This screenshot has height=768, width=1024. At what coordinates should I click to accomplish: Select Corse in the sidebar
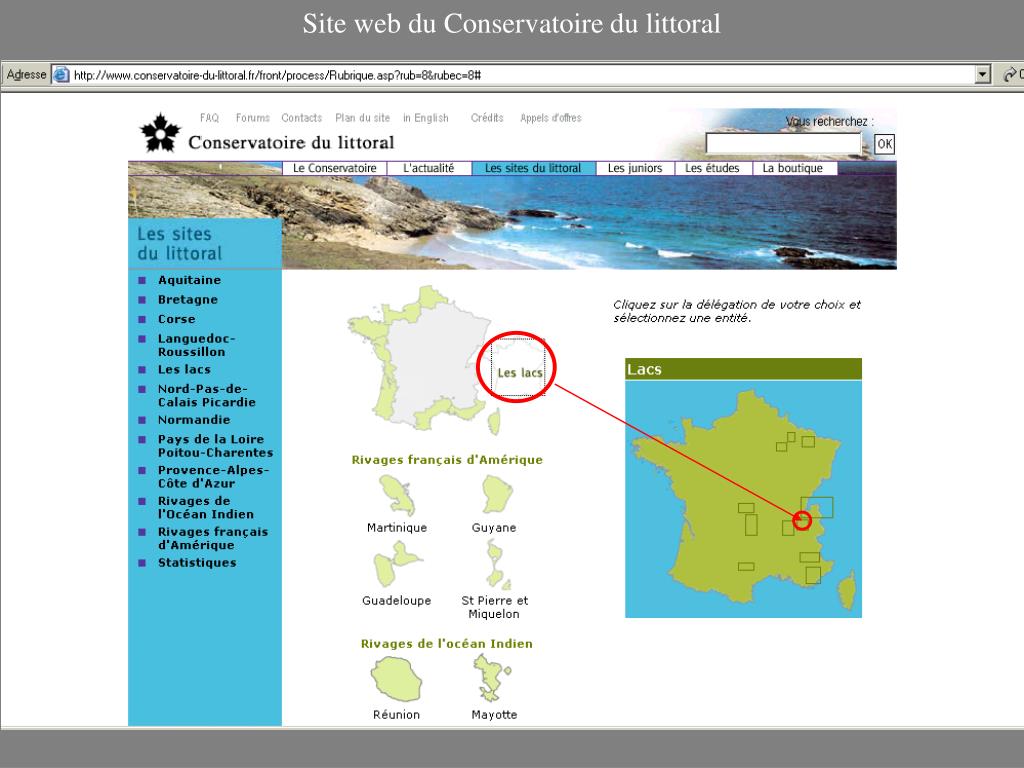[x=176, y=319]
